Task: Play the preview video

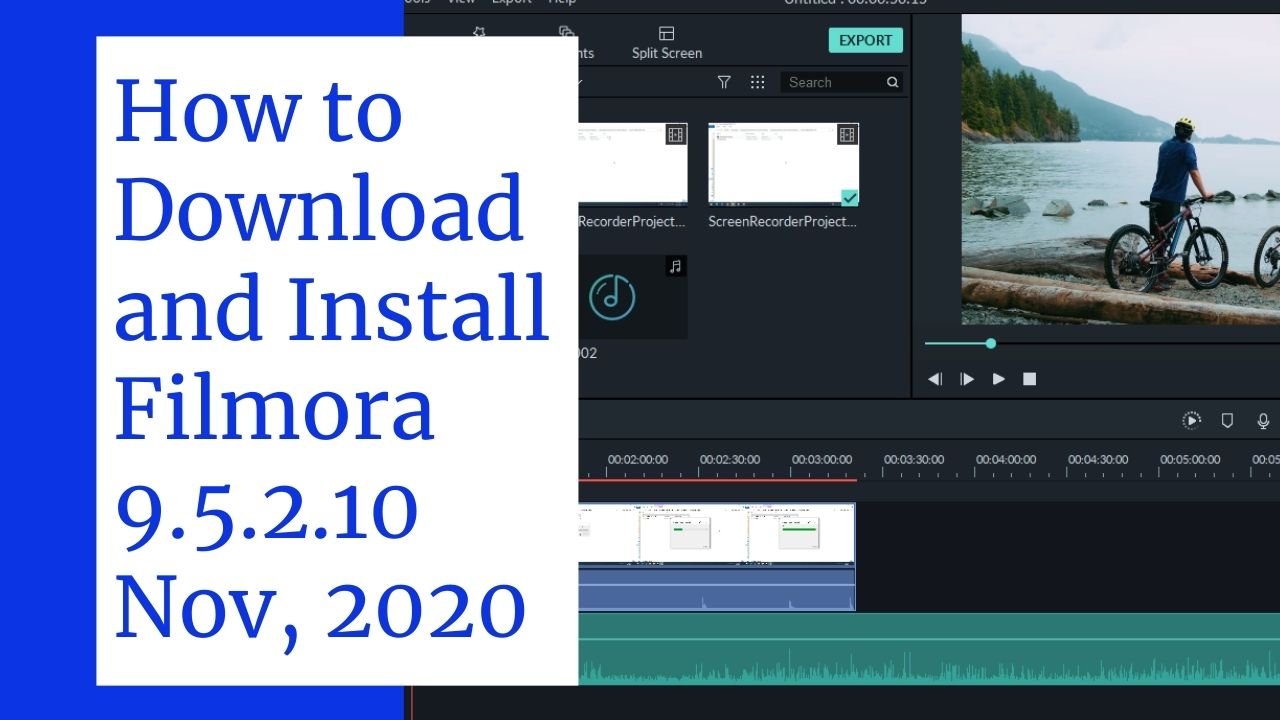Action: [x=998, y=379]
